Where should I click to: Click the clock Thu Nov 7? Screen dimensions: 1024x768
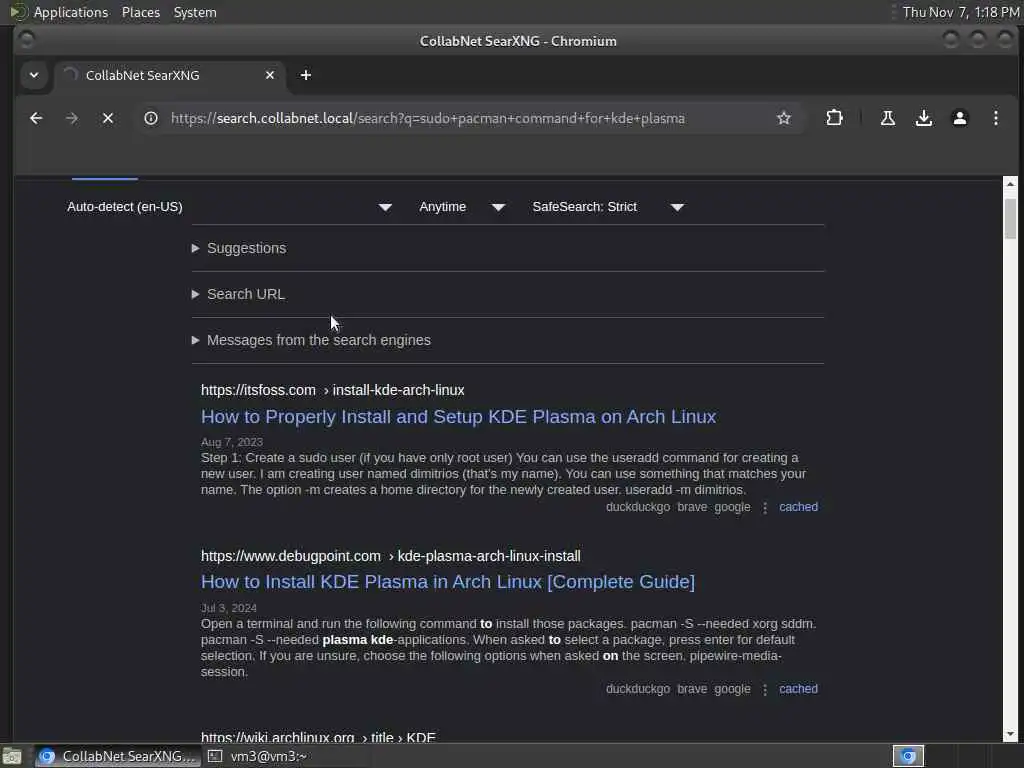(x=961, y=12)
